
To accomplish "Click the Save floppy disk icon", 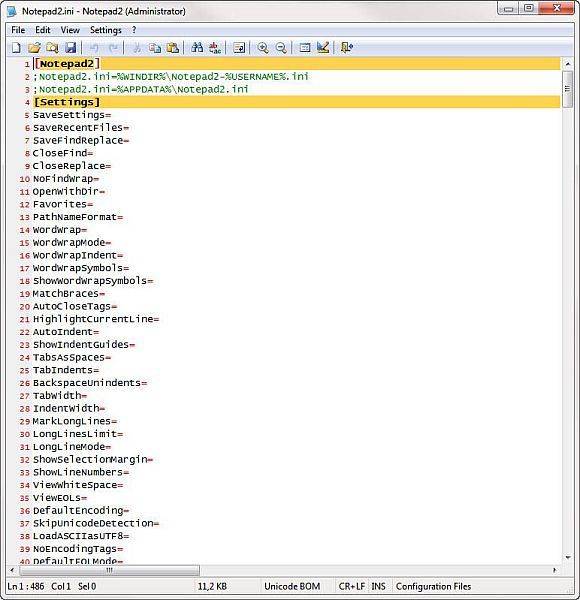I will point(70,48).
